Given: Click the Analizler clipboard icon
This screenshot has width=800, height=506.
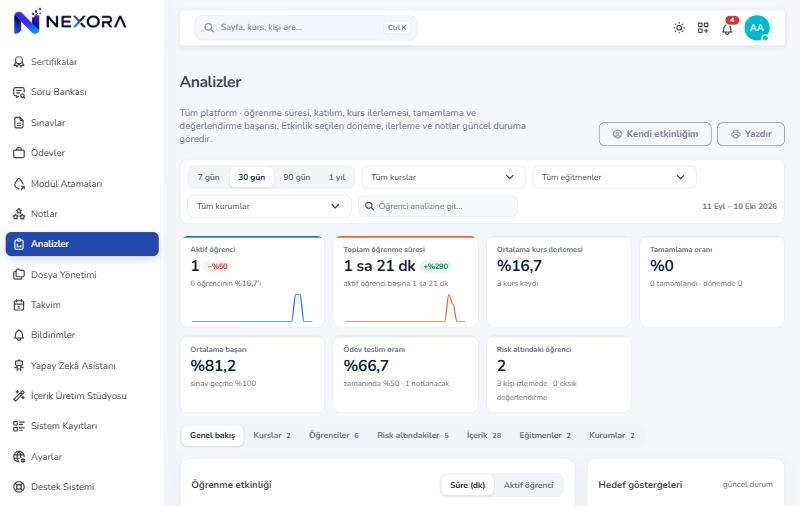Looking at the screenshot, I should pos(19,244).
